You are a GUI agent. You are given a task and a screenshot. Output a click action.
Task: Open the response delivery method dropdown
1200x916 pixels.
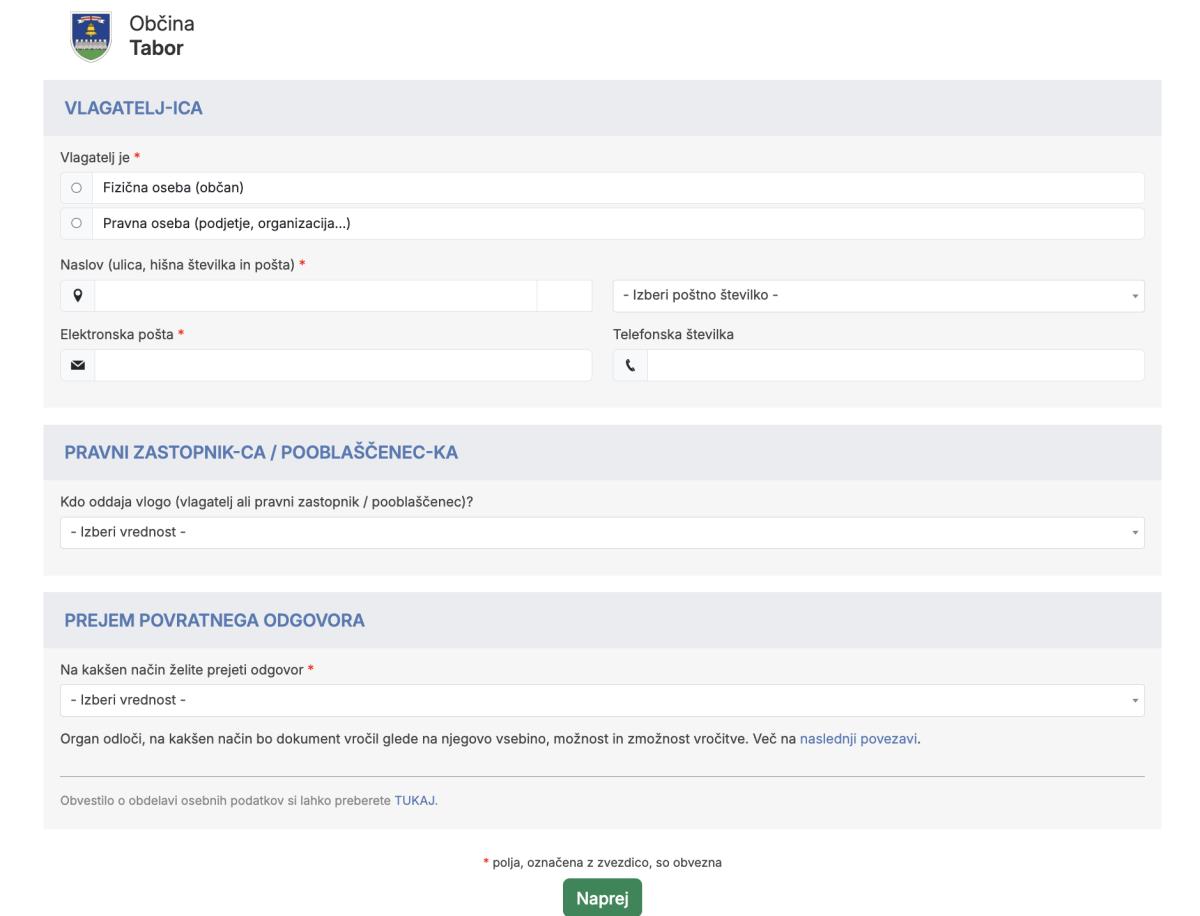[601, 700]
